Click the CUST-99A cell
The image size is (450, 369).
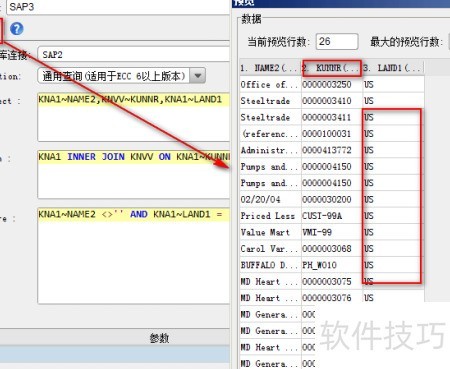pos(332,216)
